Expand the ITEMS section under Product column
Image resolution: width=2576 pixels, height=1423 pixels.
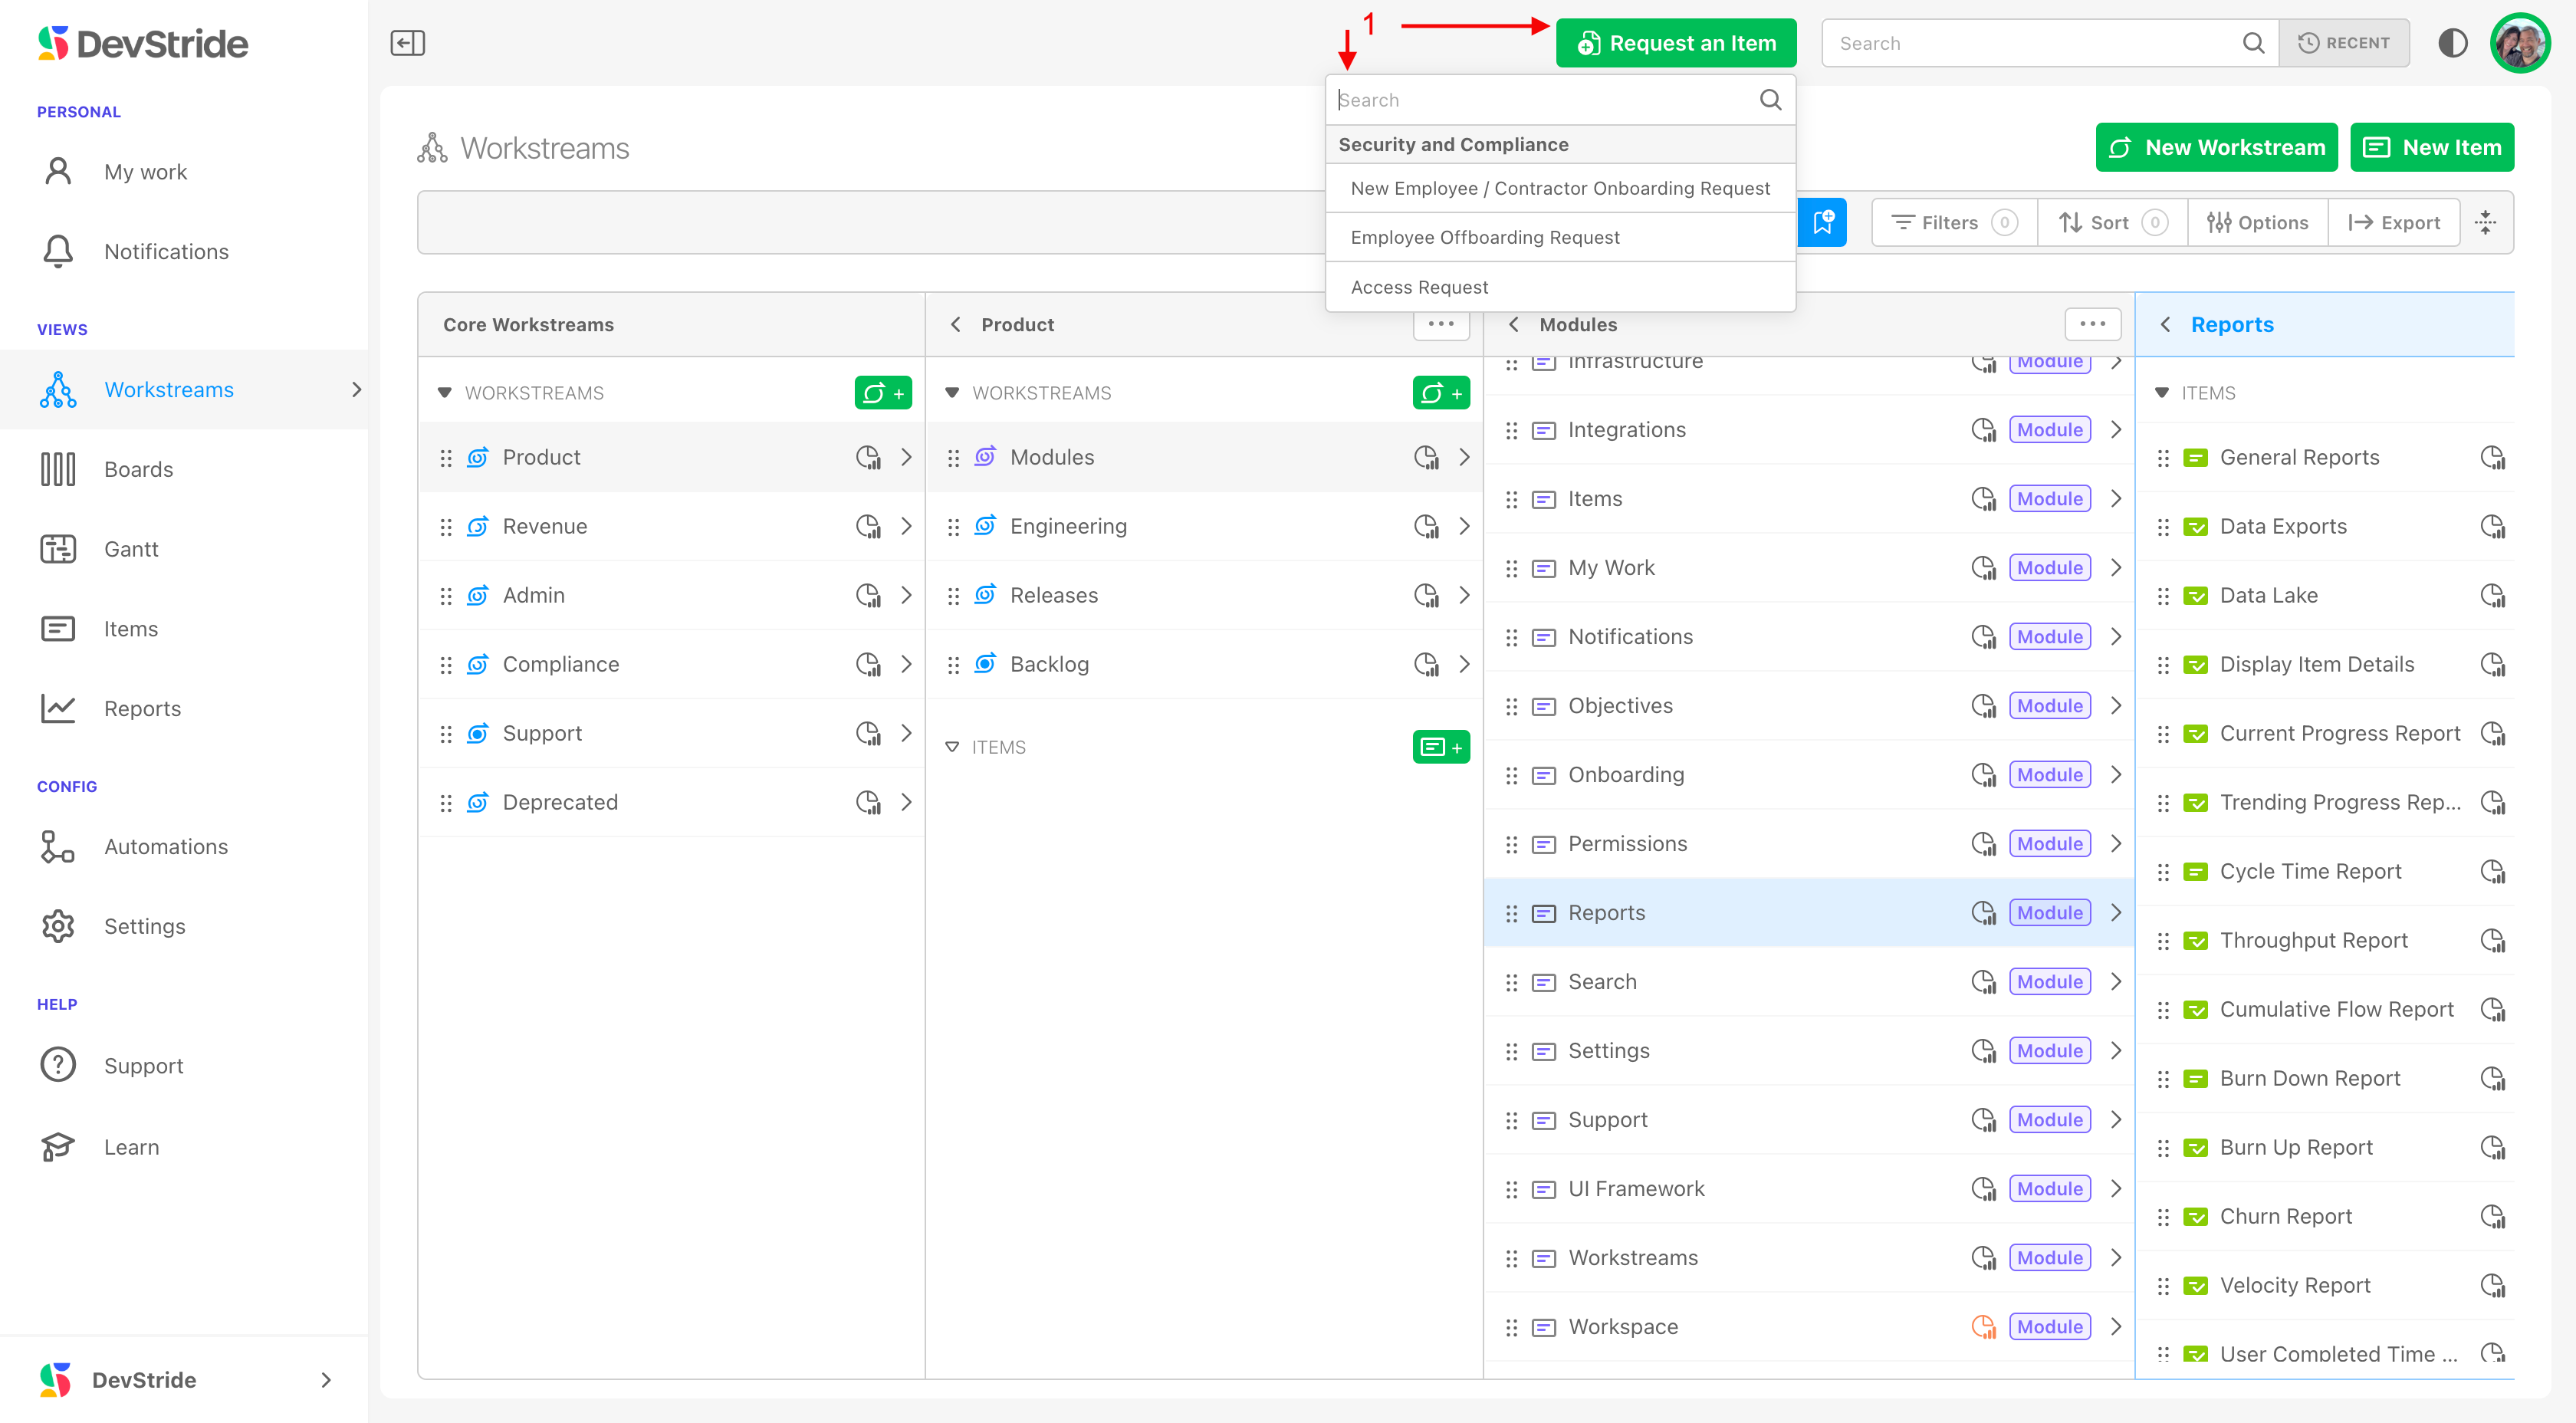click(x=952, y=747)
